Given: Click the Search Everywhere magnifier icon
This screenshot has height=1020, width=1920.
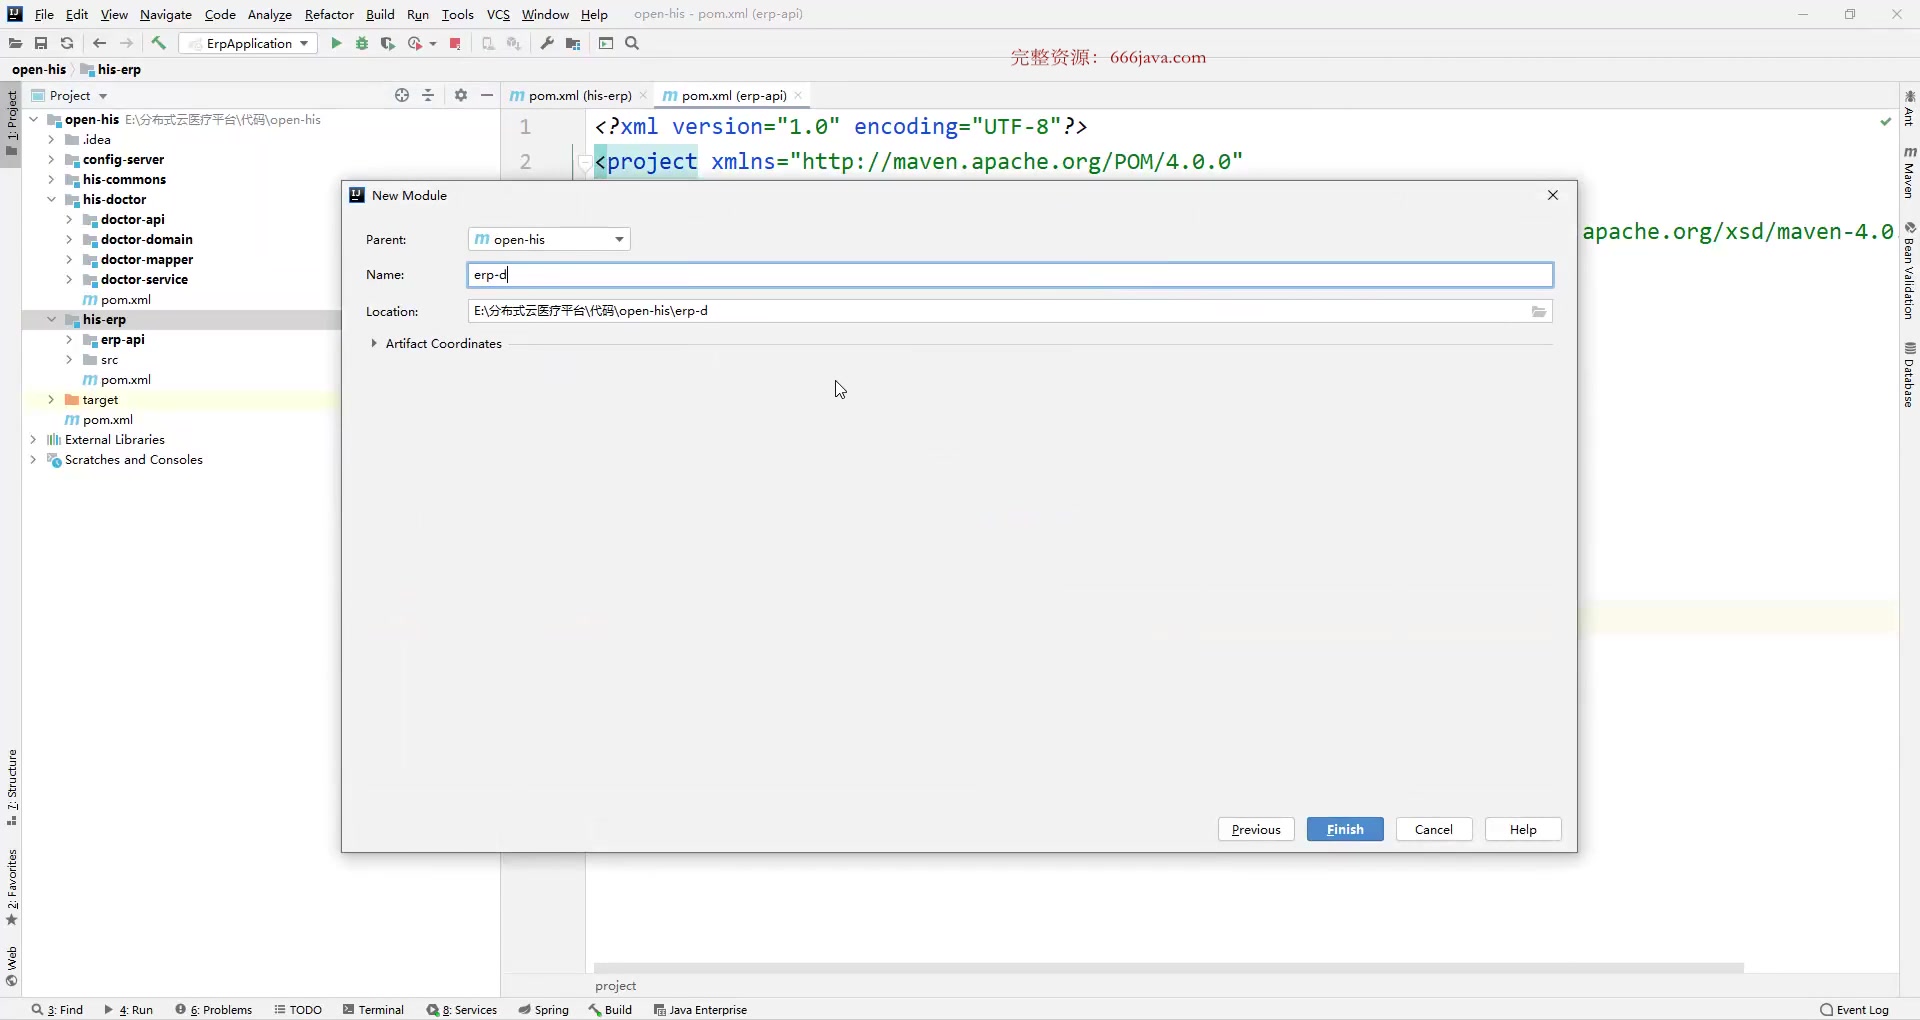Looking at the screenshot, I should click(x=632, y=43).
